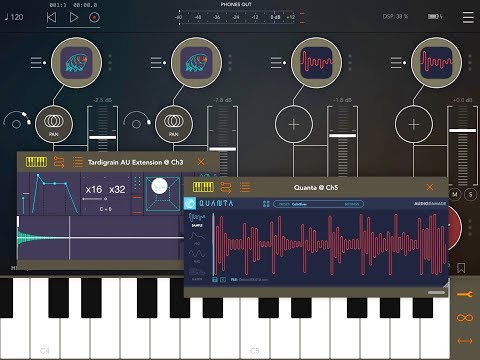
Task: Open first channel's Tardigrain source node
Action: [x=76, y=63]
